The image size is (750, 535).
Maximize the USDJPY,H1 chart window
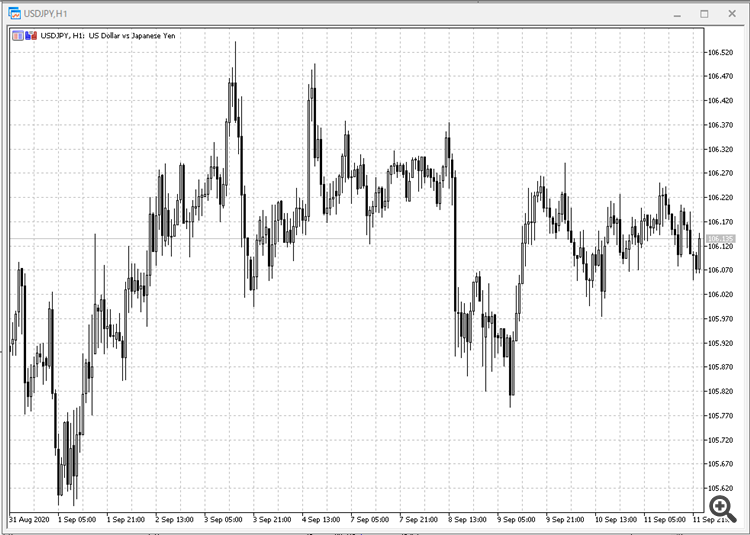[704, 14]
